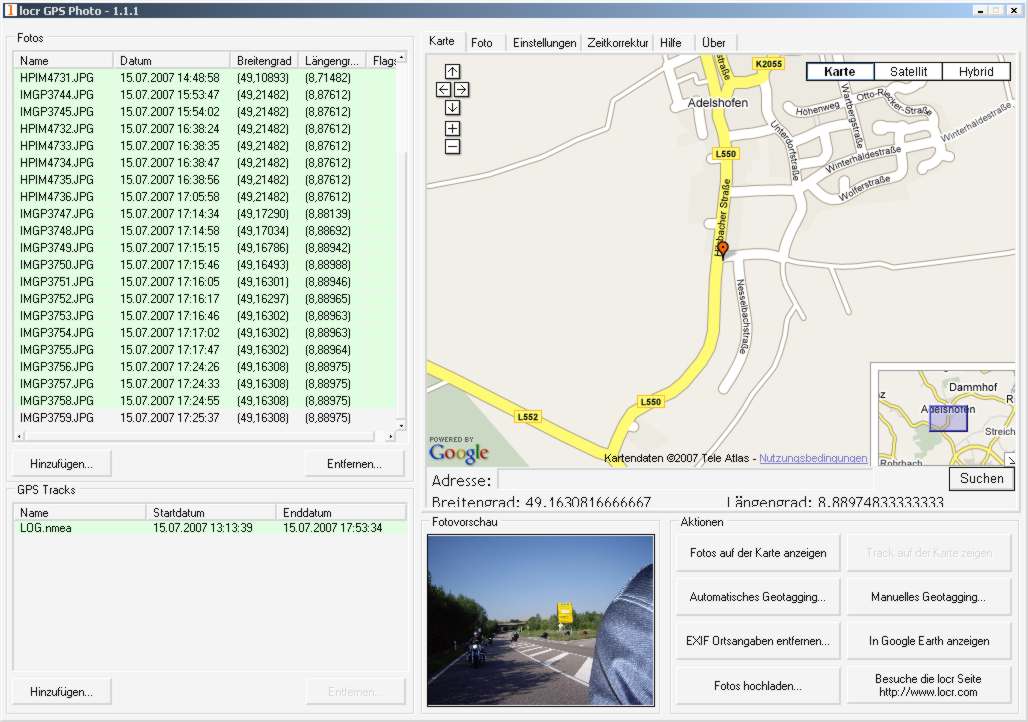This screenshot has width=1028, height=722.
Task: Zoom out of the map
Action: point(452,147)
